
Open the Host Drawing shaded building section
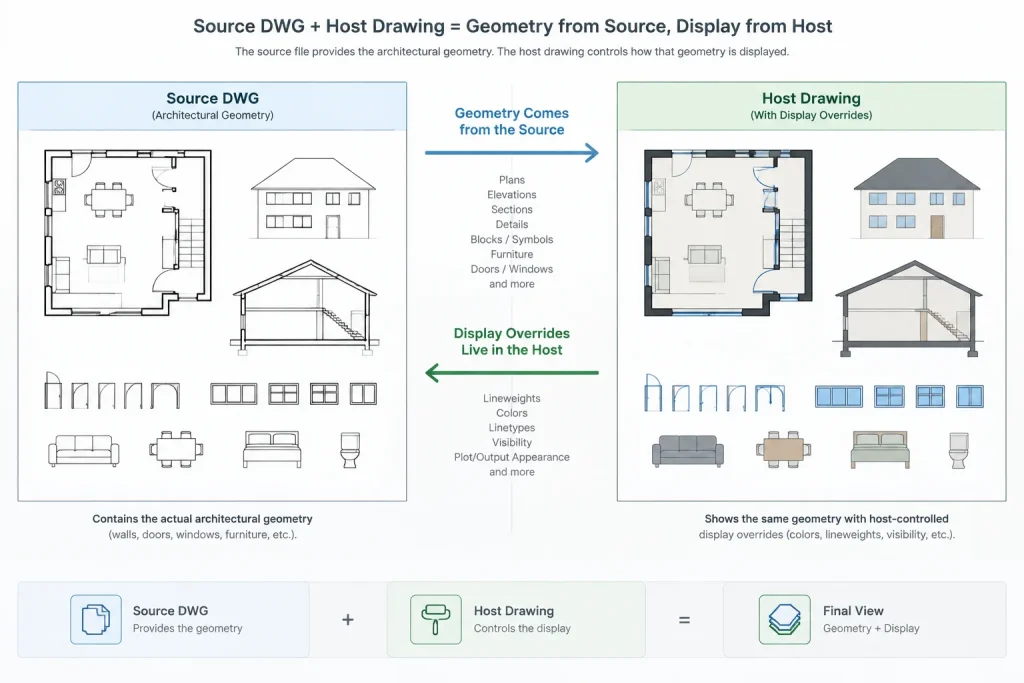point(909,309)
